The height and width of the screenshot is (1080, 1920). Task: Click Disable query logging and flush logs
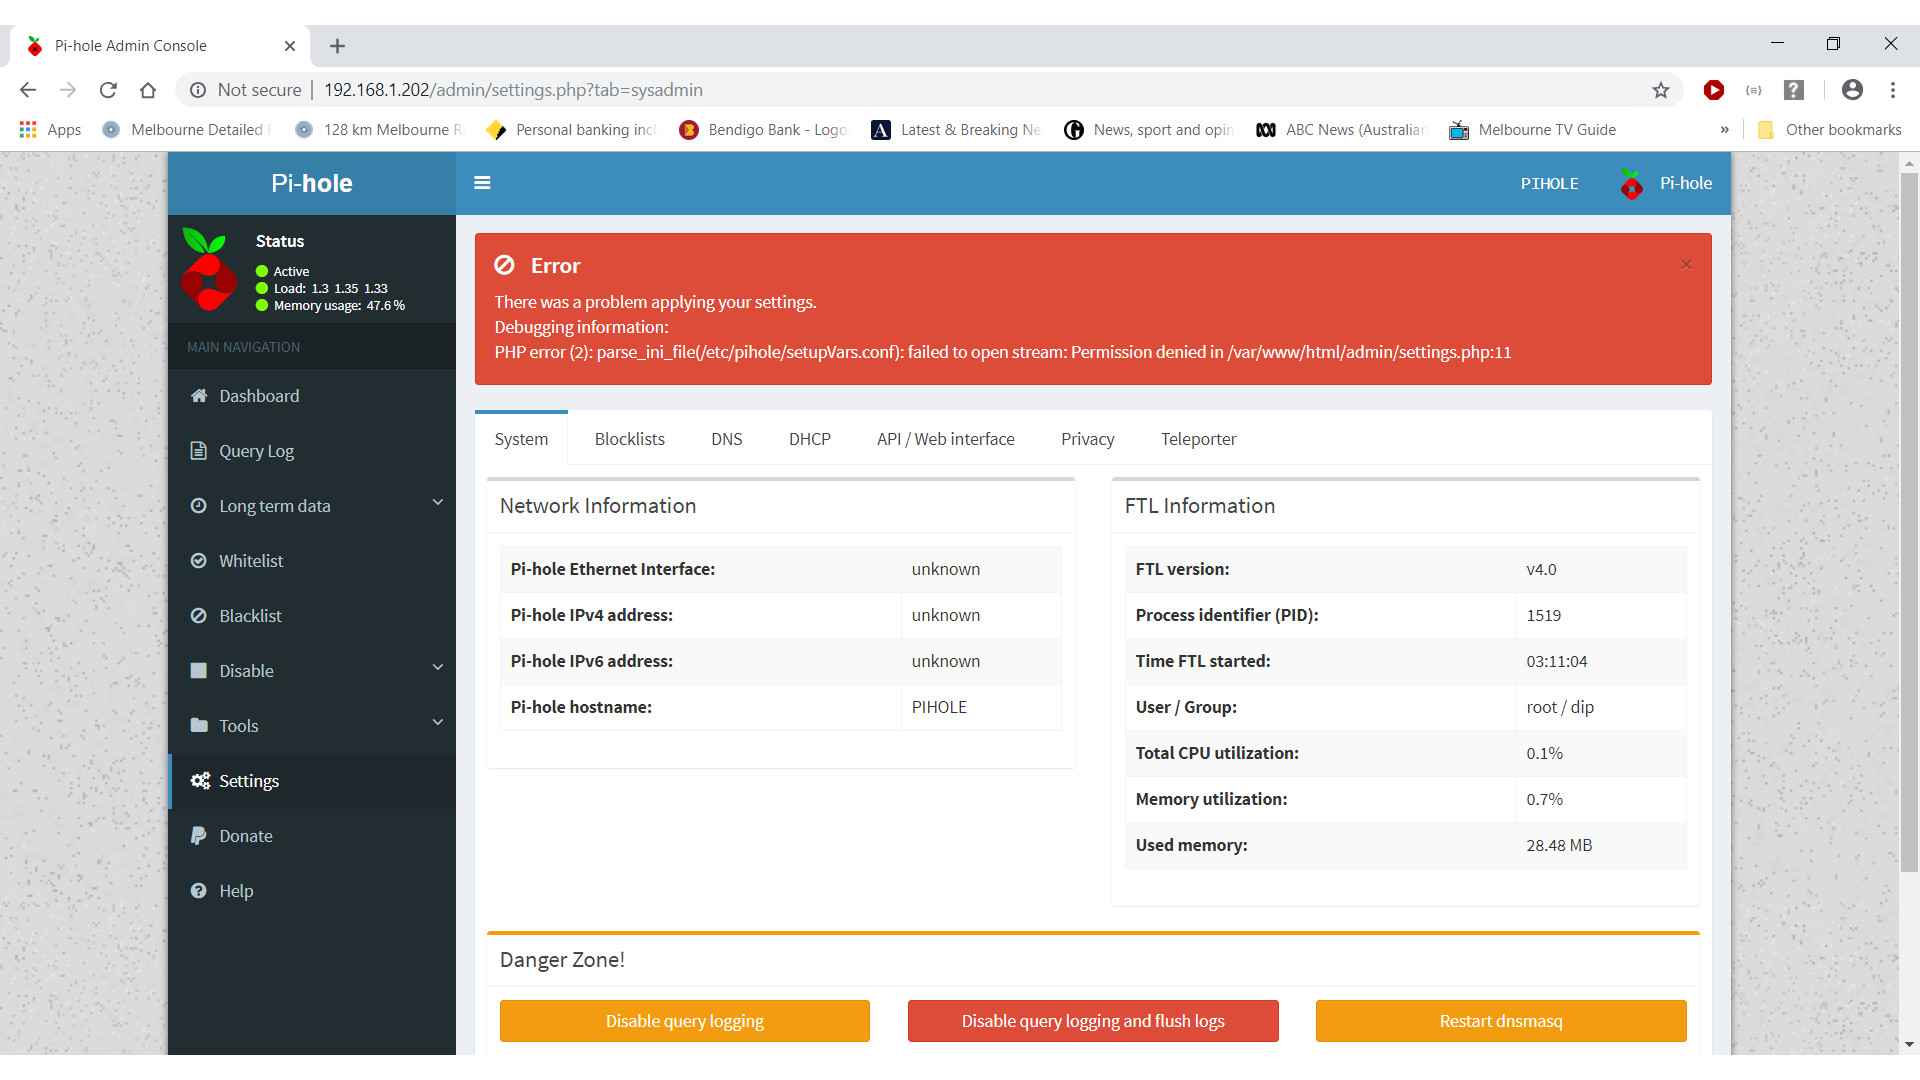[1093, 1021]
